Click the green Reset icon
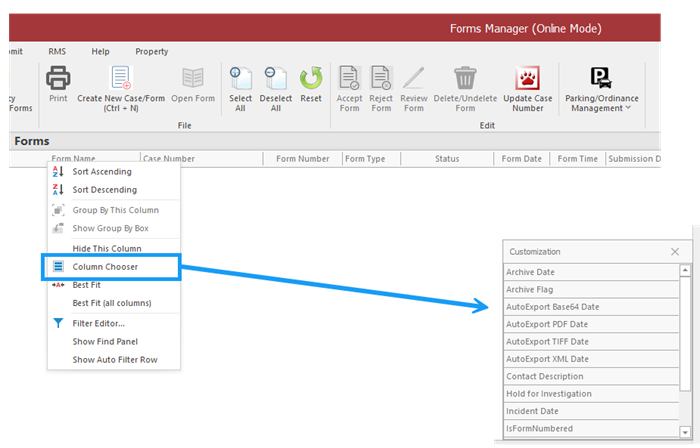The height and width of the screenshot is (448, 700). click(x=311, y=79)
